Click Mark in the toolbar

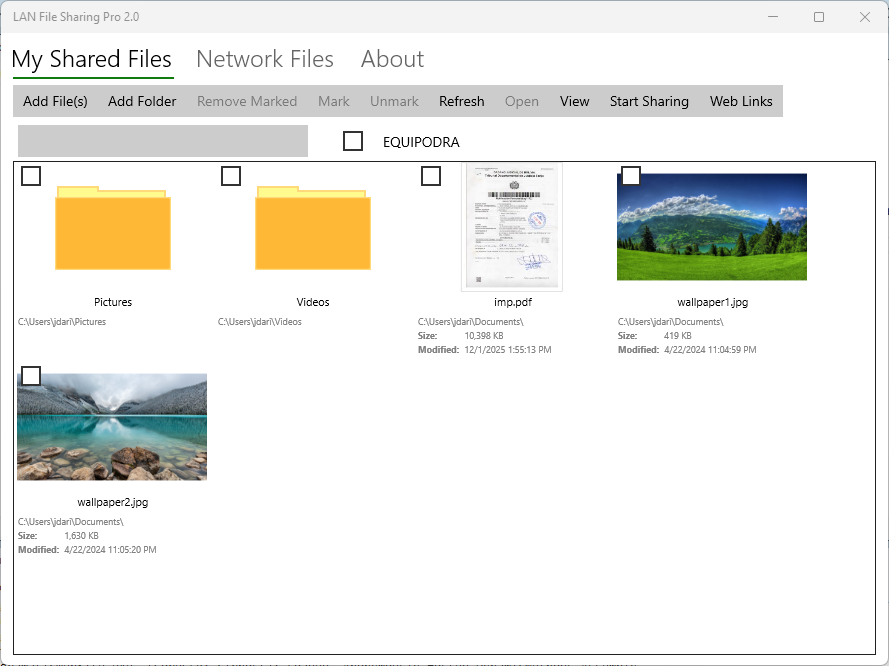(x=333, y=101)
